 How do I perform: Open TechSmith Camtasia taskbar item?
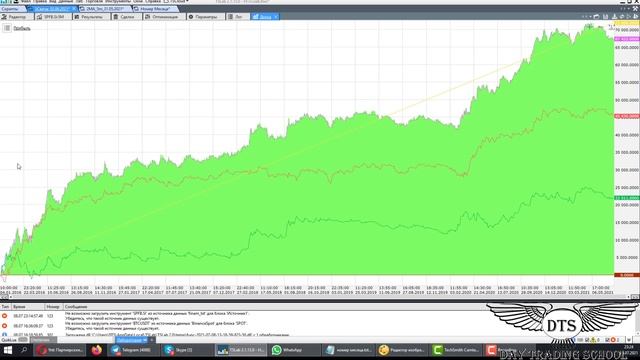coord(456,350)
